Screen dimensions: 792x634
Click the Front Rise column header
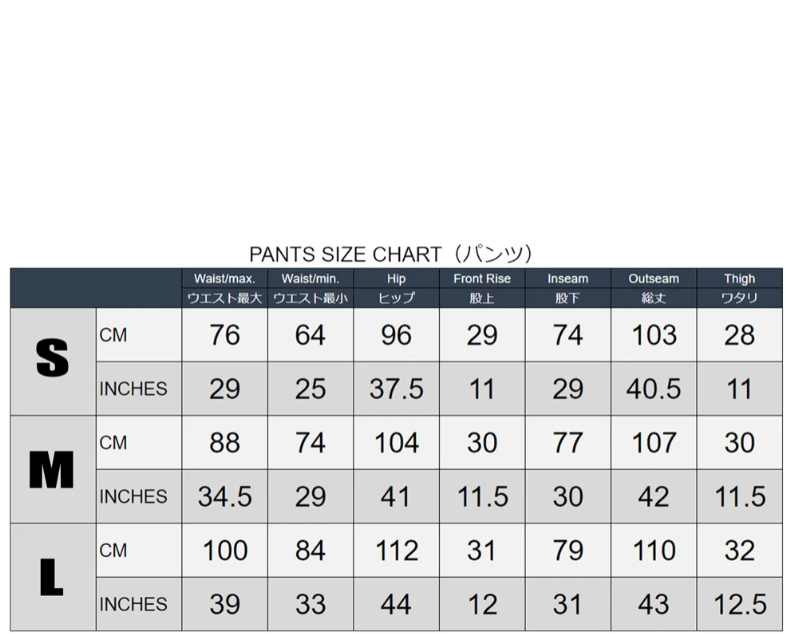[482, 278]
